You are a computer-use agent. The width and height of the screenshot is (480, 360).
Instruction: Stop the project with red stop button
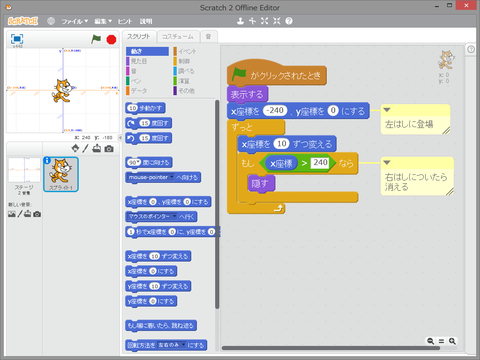click(x=111, y=40)
